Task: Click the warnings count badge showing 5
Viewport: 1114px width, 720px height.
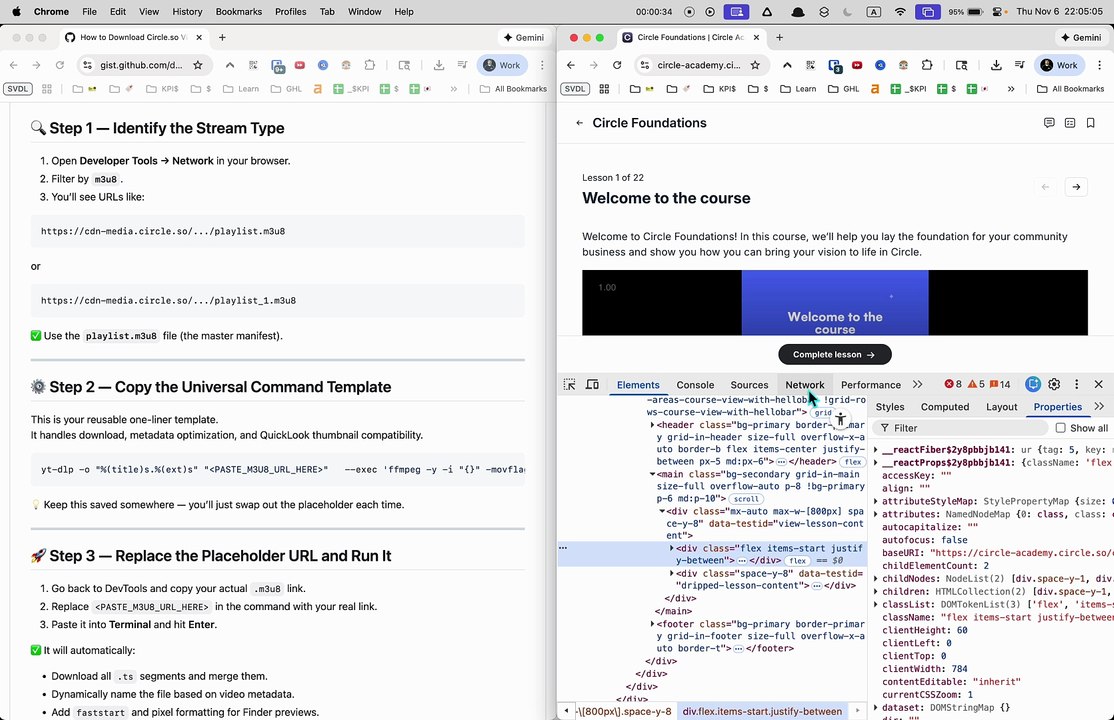Action: 976,385
